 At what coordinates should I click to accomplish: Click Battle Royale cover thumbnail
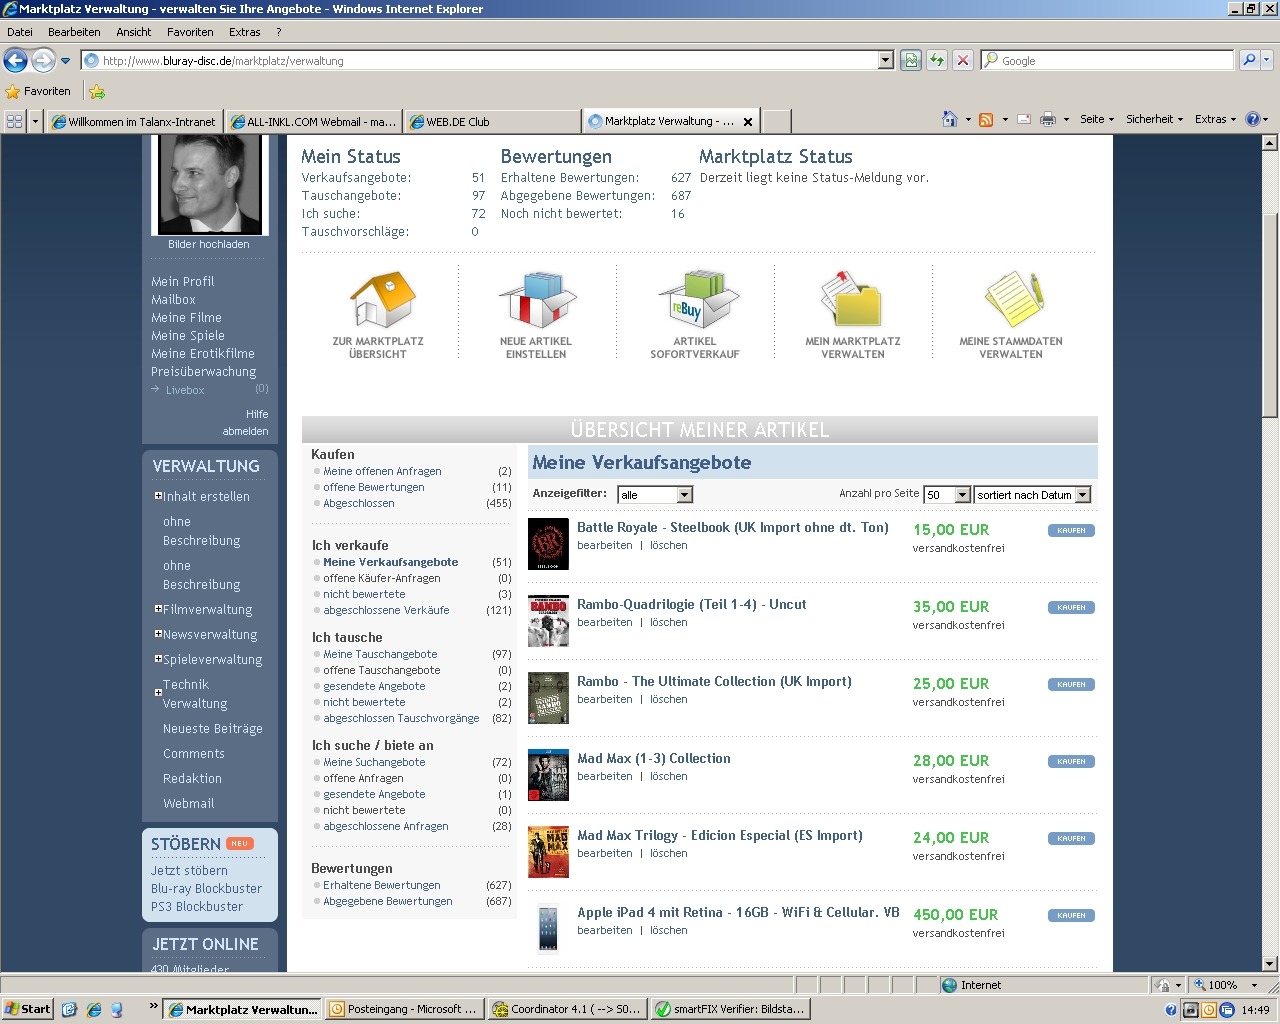[548, 544]
